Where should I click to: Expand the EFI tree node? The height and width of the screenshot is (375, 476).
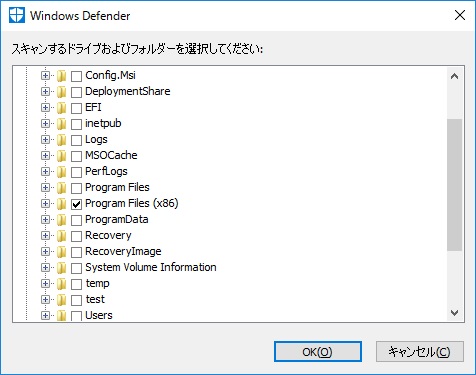coord(45,107)
